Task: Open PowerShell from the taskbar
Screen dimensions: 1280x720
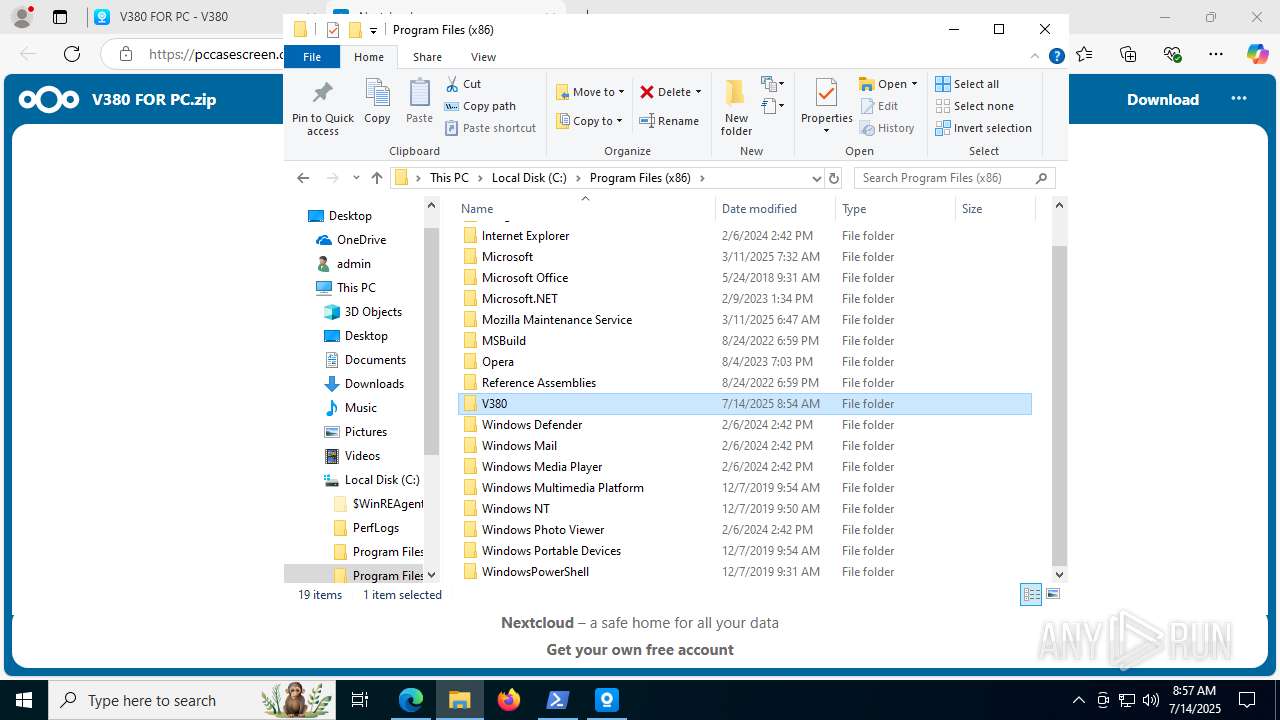Action: pos(558,700)
